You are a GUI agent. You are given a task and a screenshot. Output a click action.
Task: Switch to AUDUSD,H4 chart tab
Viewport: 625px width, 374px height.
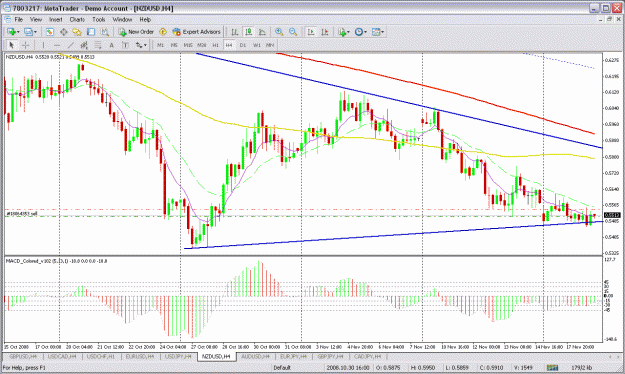[x=256, y=356]
